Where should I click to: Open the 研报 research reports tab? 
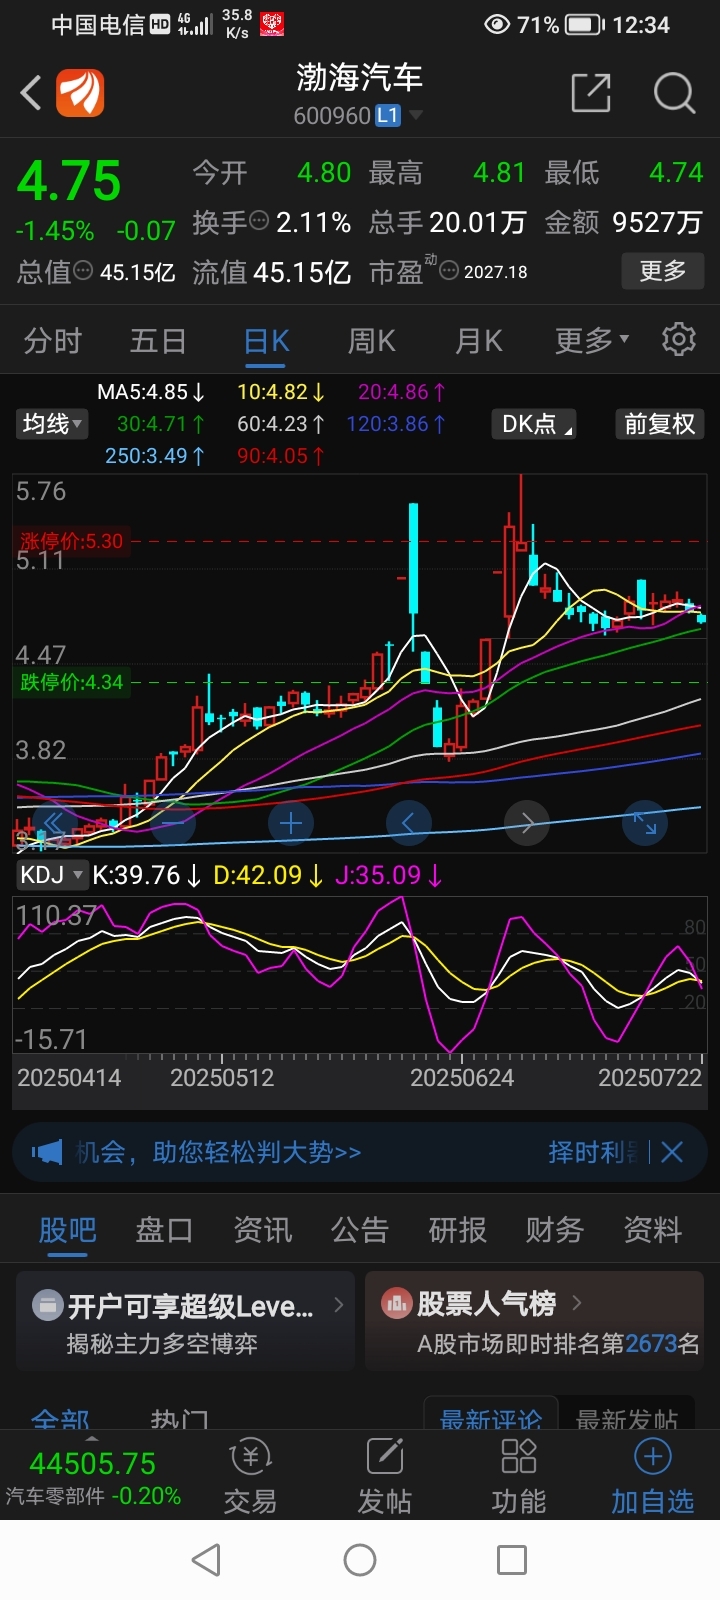(458, 1229)
